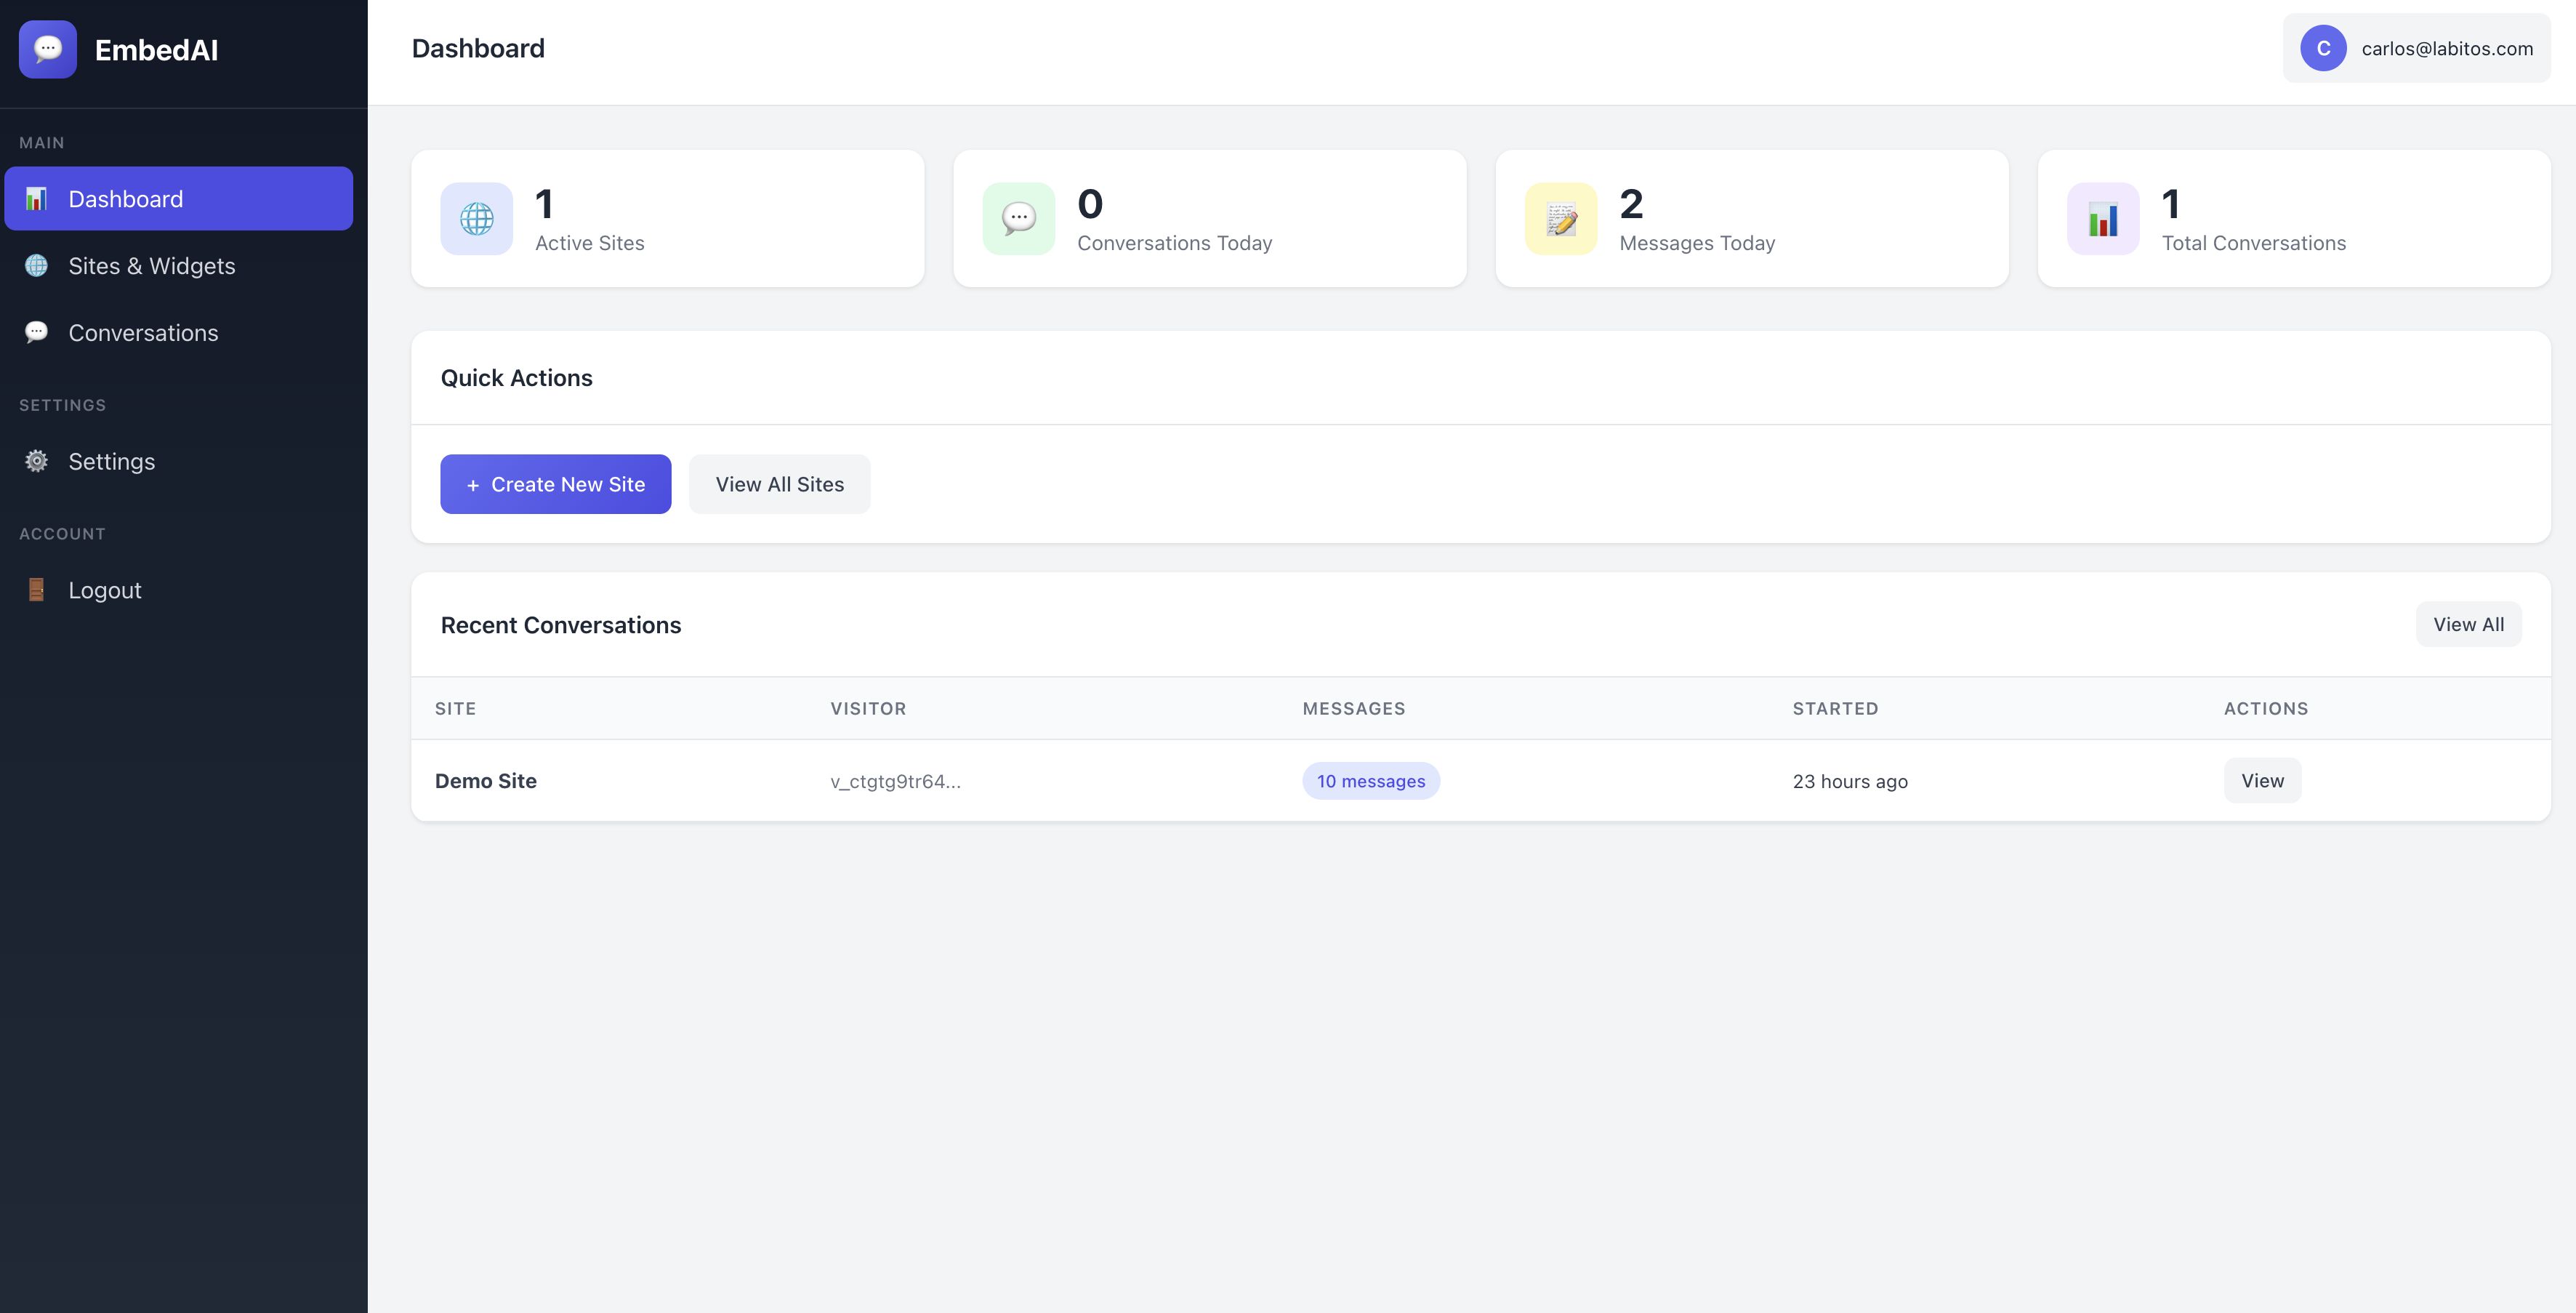
Task: Click the EmbedAI chat bubble logo icon
Action: click(x=47, y=49)
